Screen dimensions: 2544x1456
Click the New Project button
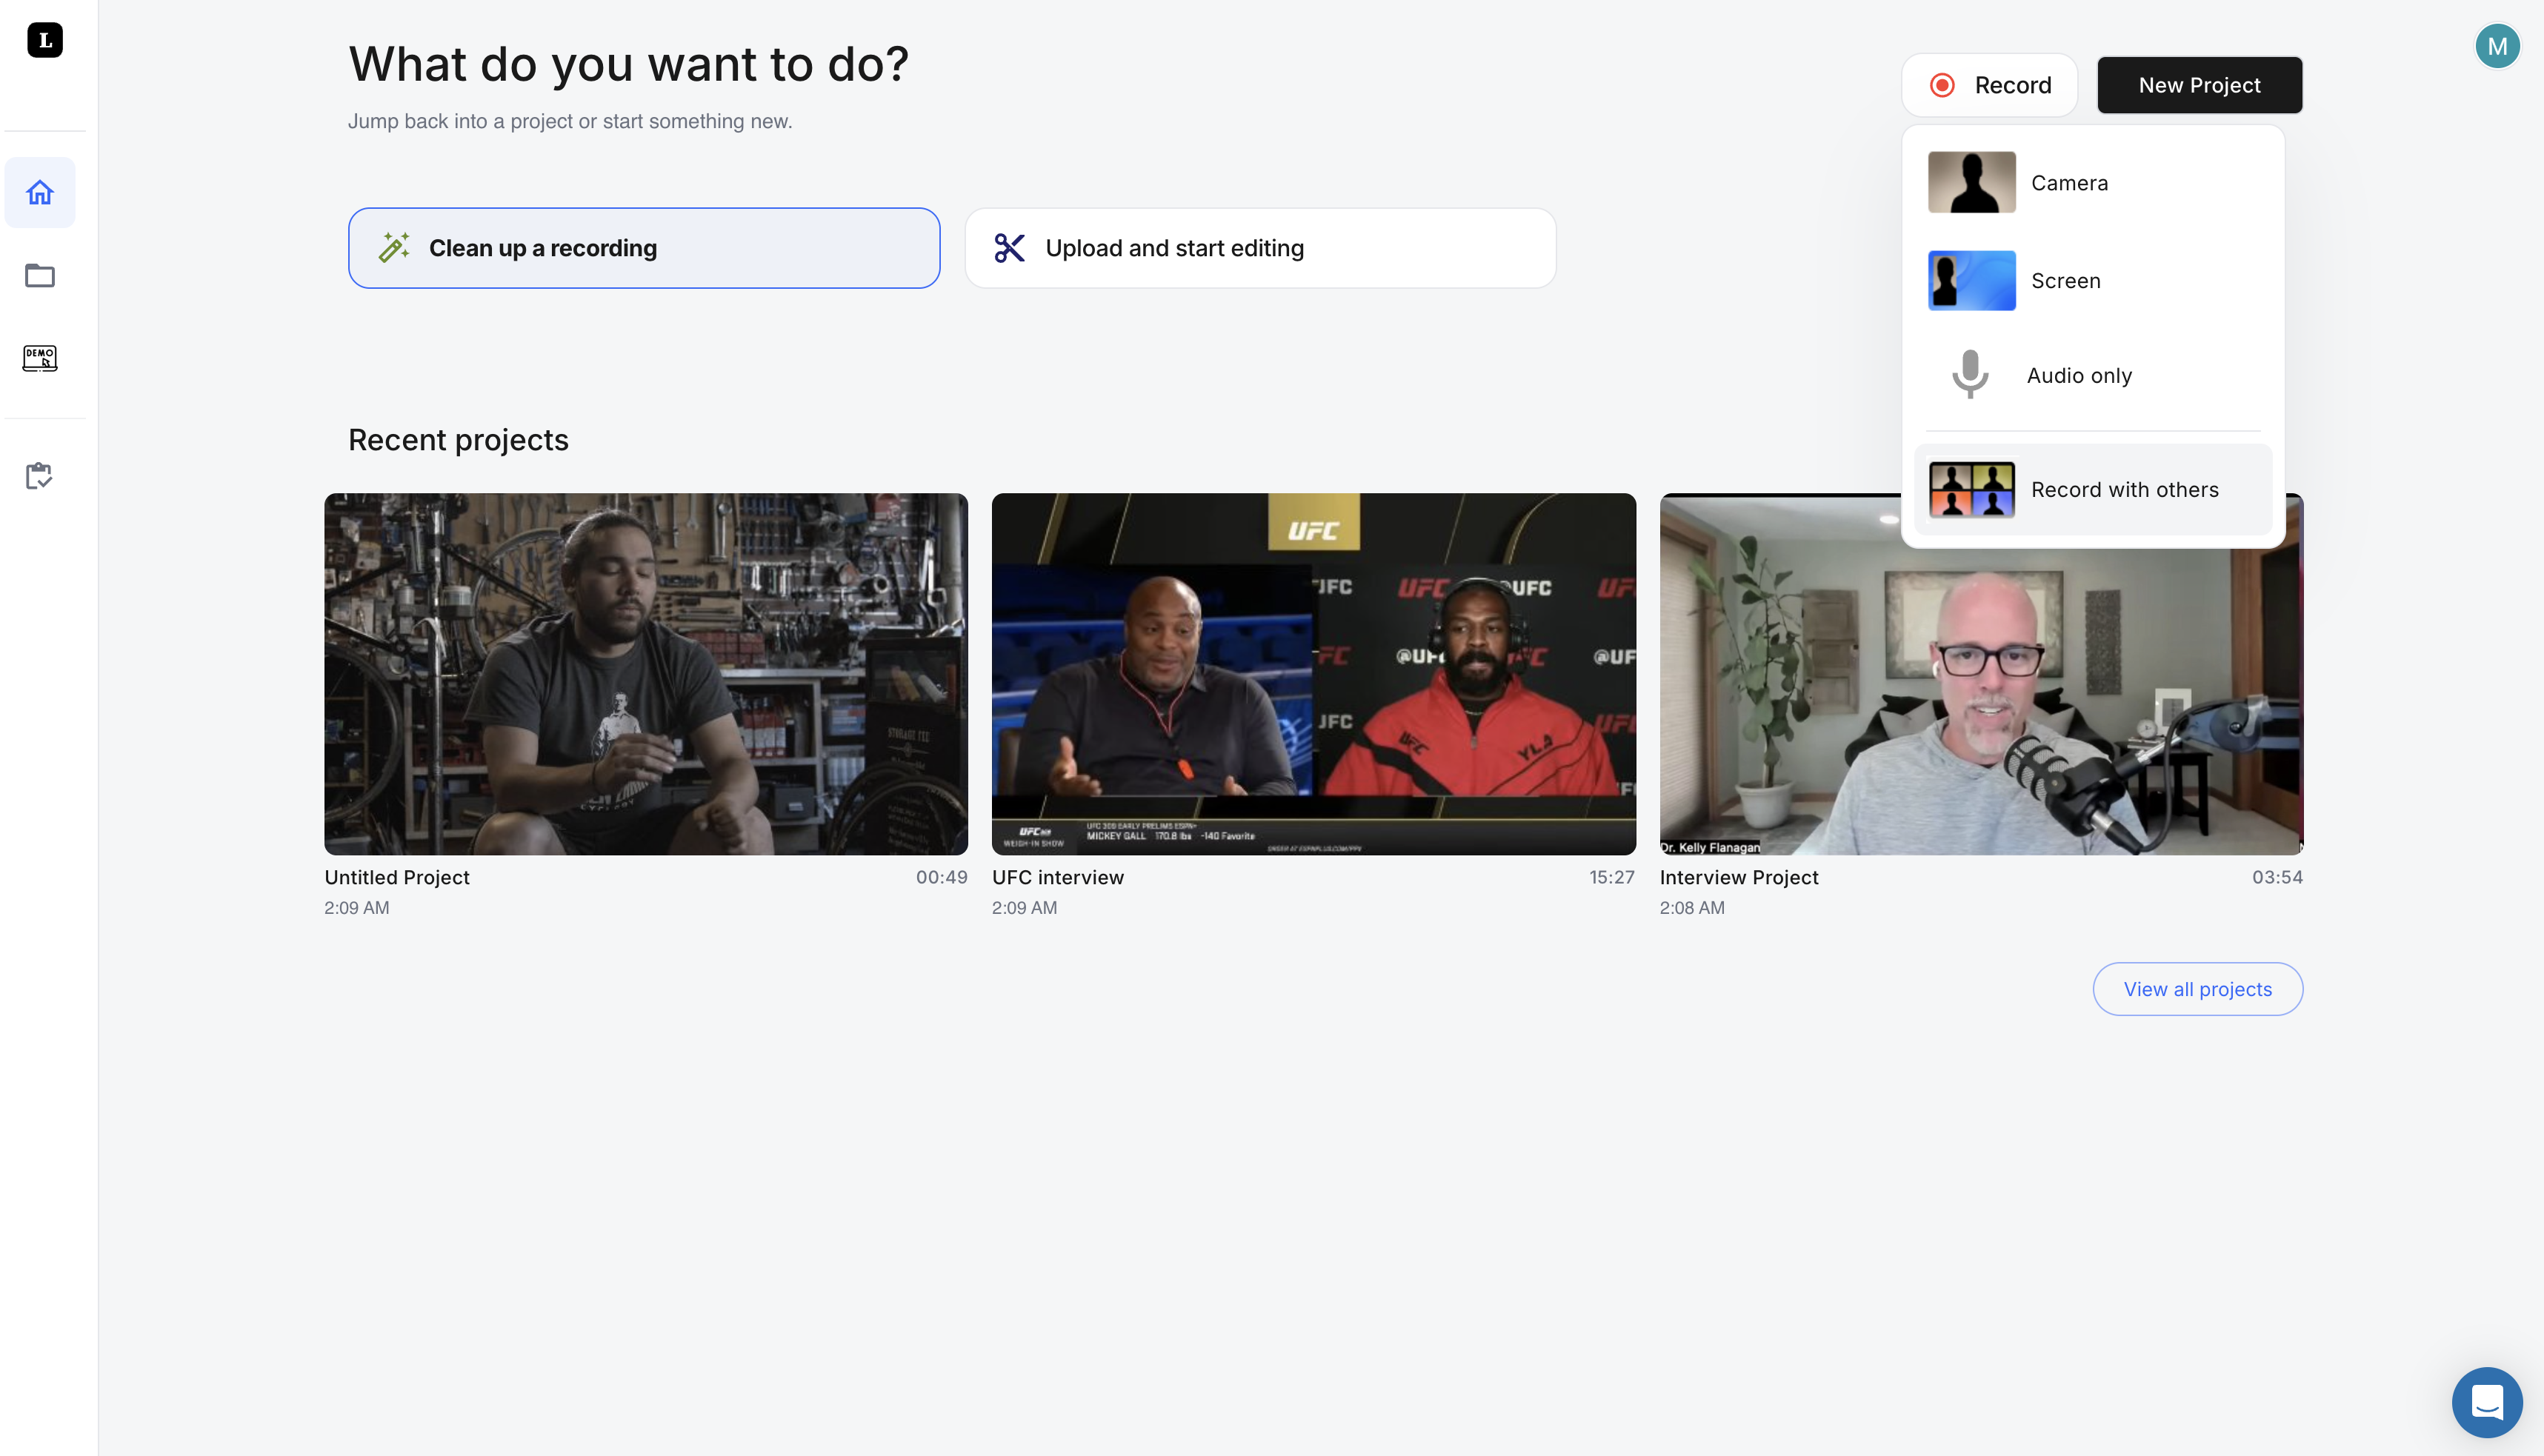click(2199, 85)
